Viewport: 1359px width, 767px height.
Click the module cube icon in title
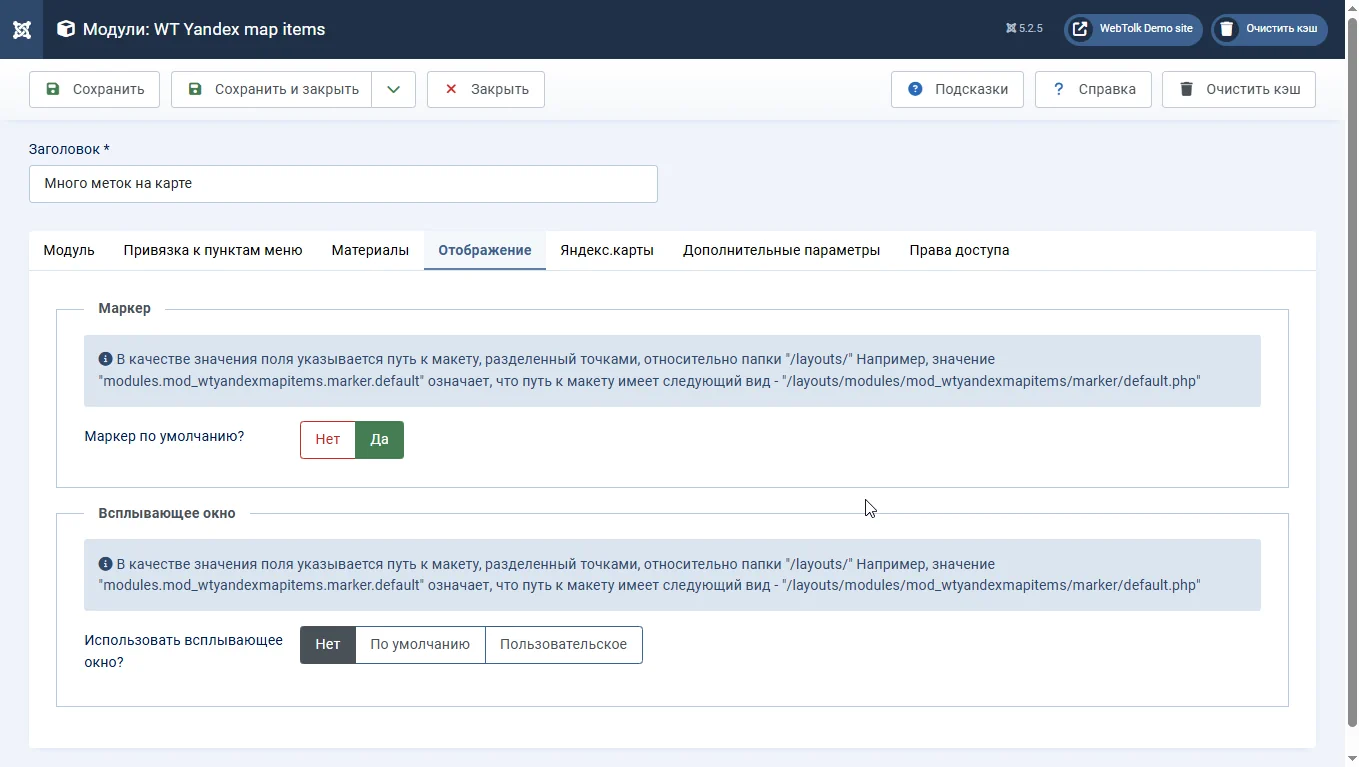click(65, 29)
